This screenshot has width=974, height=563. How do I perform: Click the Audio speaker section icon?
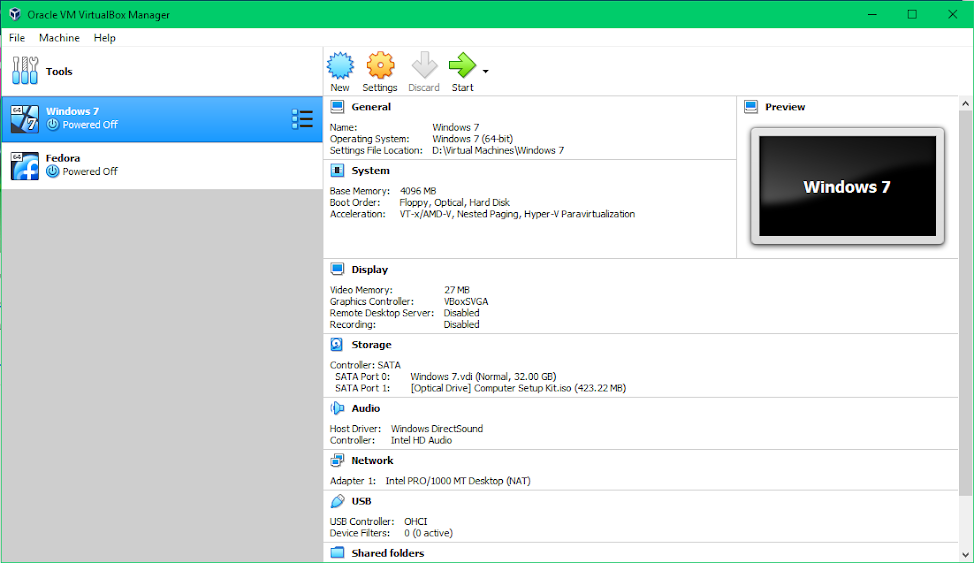pyautogui.click(x=337, y=408)
